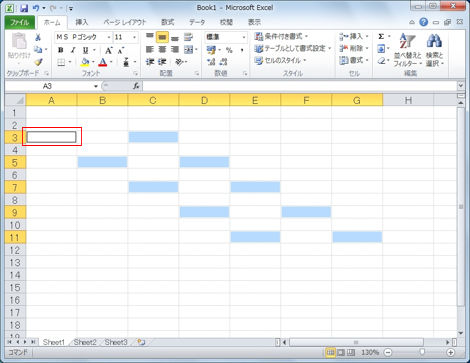Open Conditional Formatting menu button
Screen dimensions: 470x363
[281, 36]
